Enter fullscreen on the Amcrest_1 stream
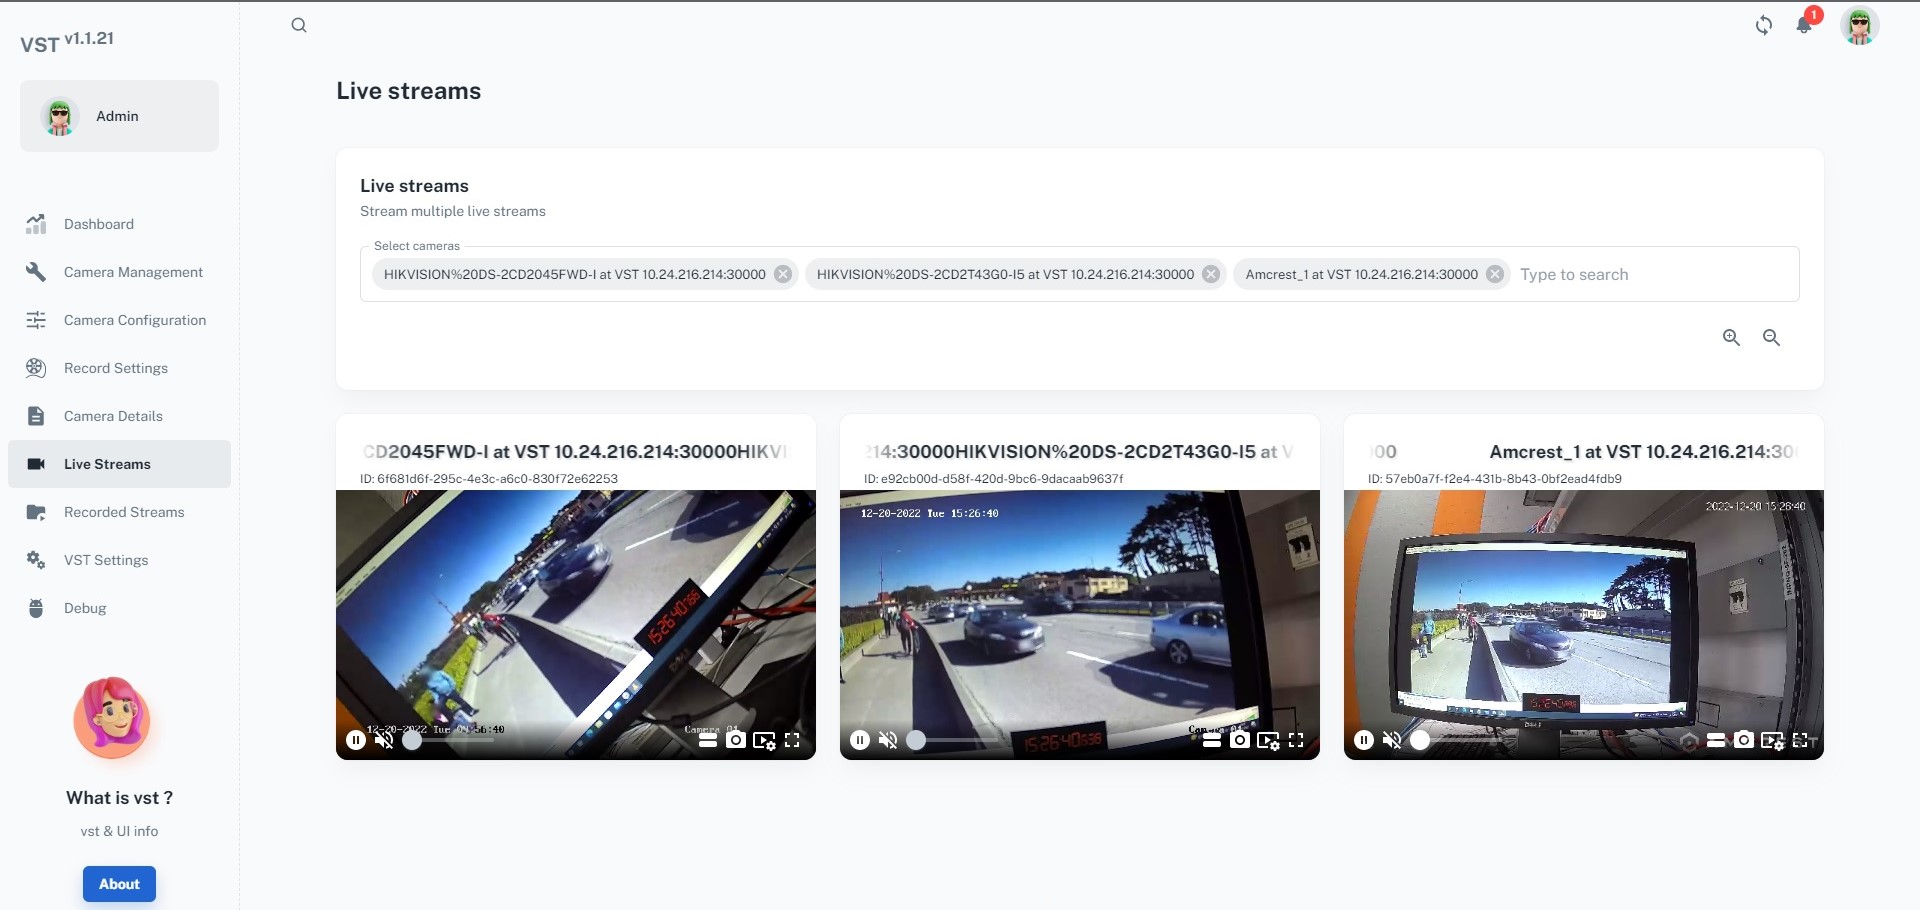 point(1803,740)
